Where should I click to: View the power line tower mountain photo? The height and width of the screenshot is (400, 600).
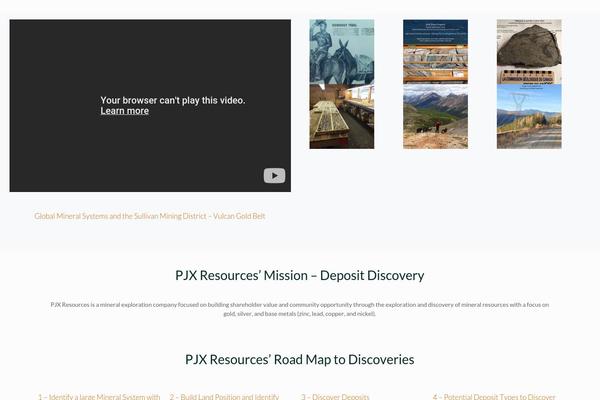pos(529,116)
